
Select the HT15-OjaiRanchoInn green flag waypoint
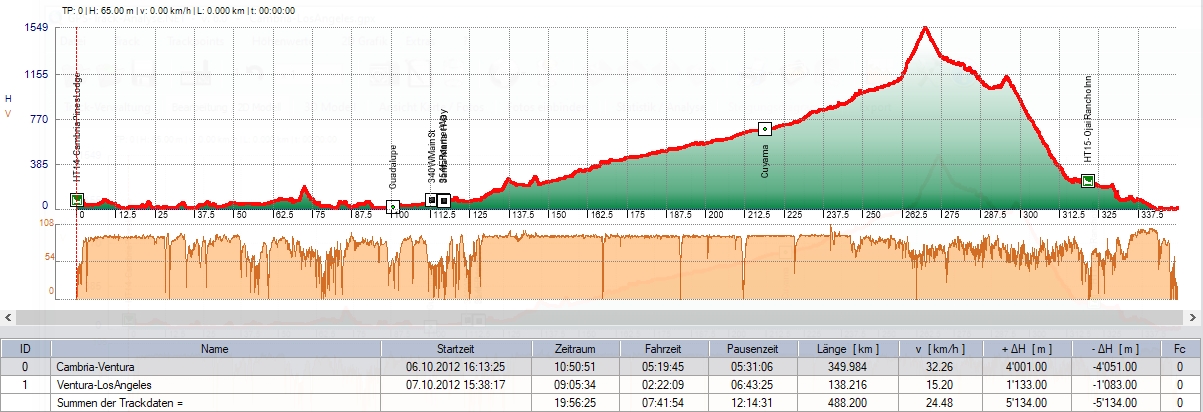point(1088,180)
